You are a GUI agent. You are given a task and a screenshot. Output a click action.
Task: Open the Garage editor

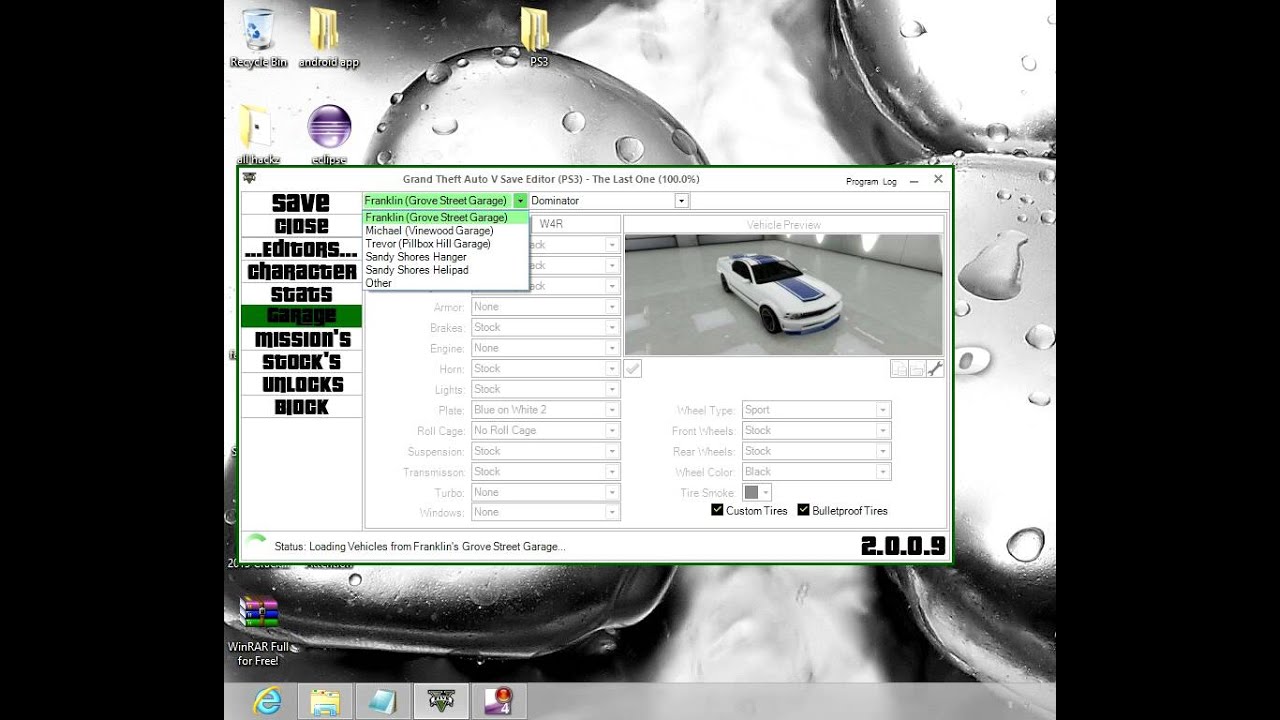301,316
